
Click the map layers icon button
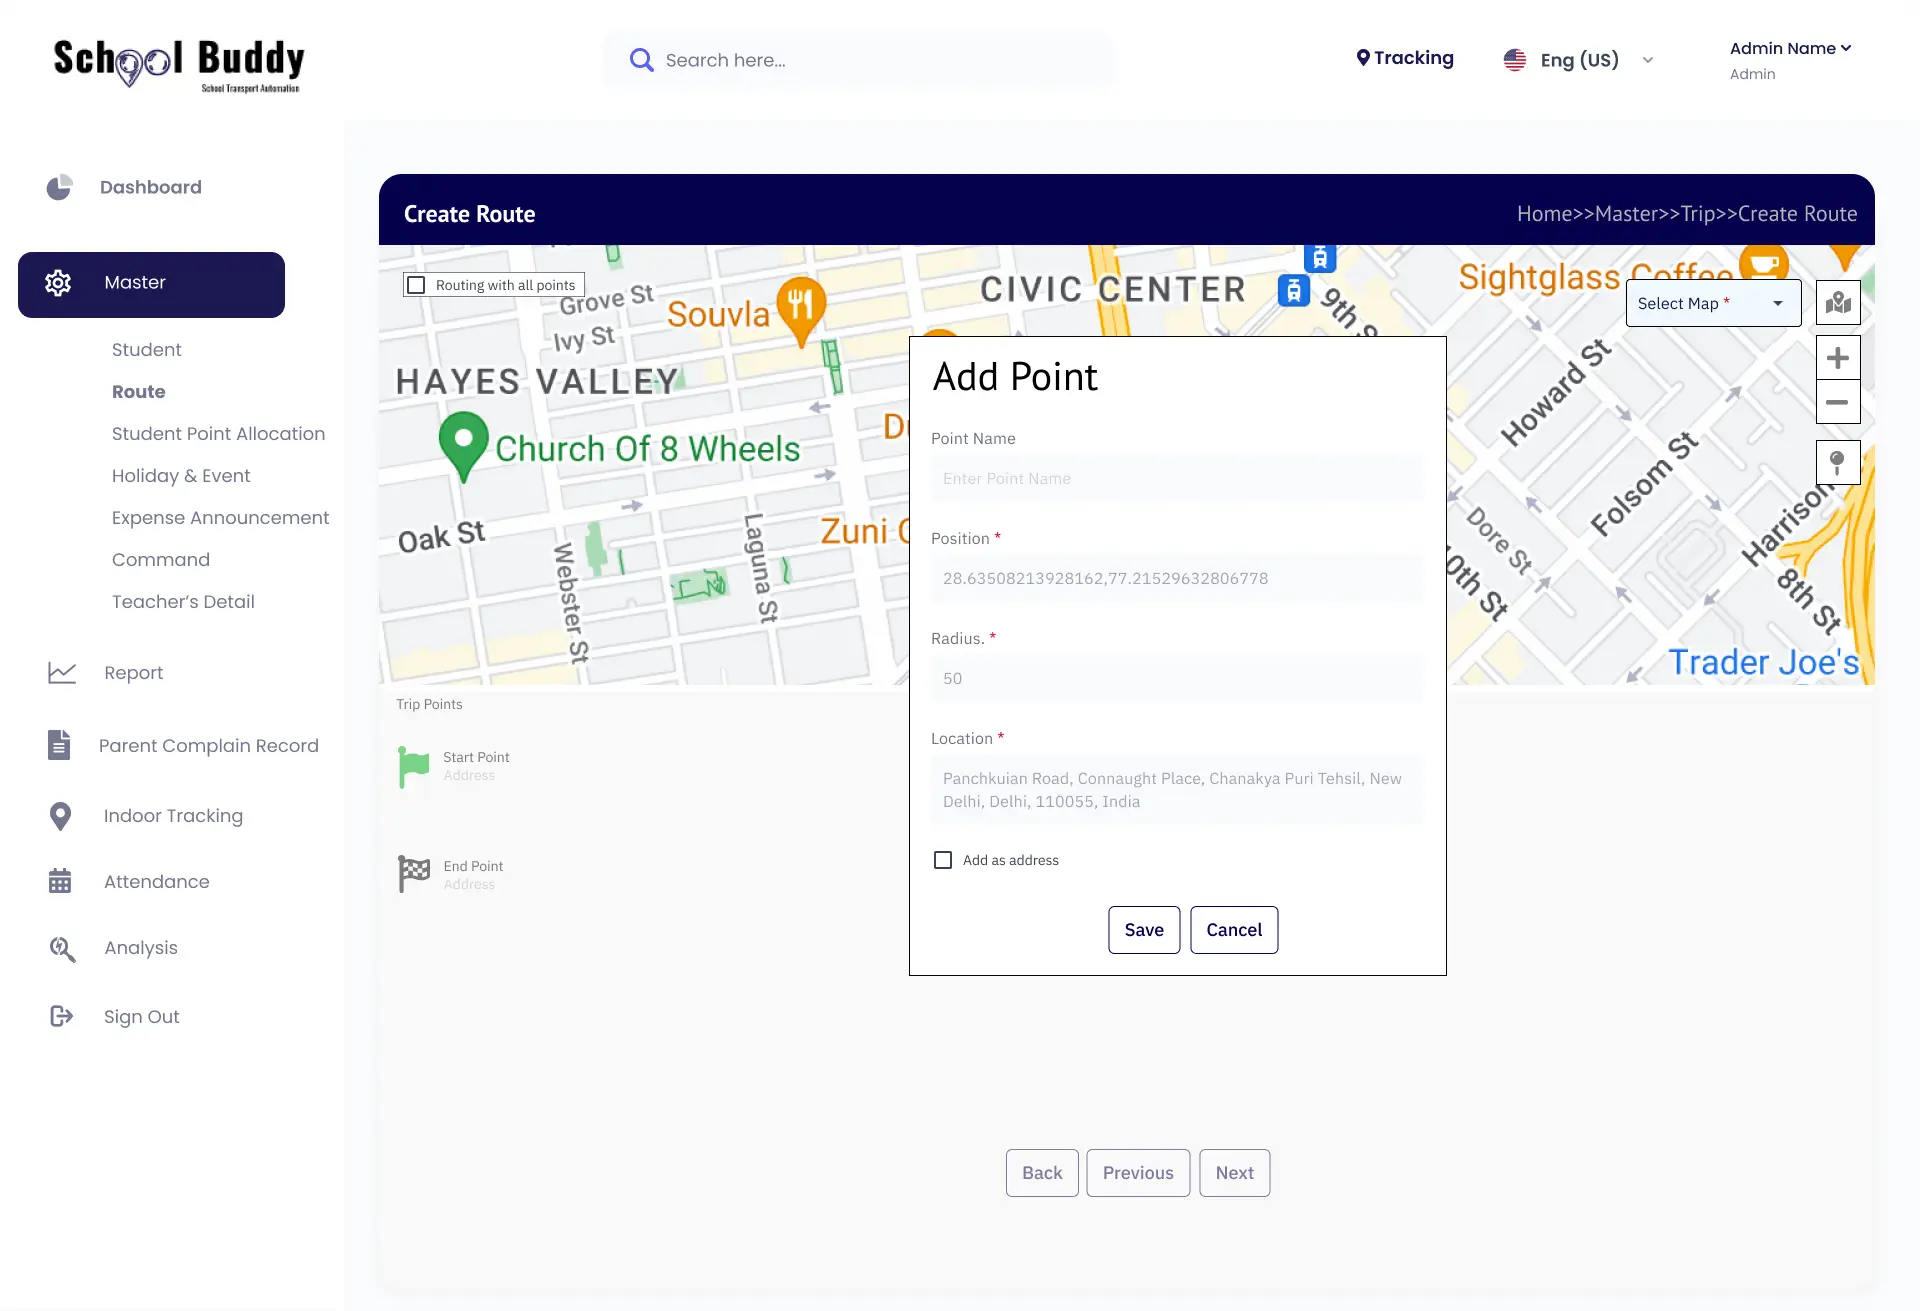point(1838,303)
